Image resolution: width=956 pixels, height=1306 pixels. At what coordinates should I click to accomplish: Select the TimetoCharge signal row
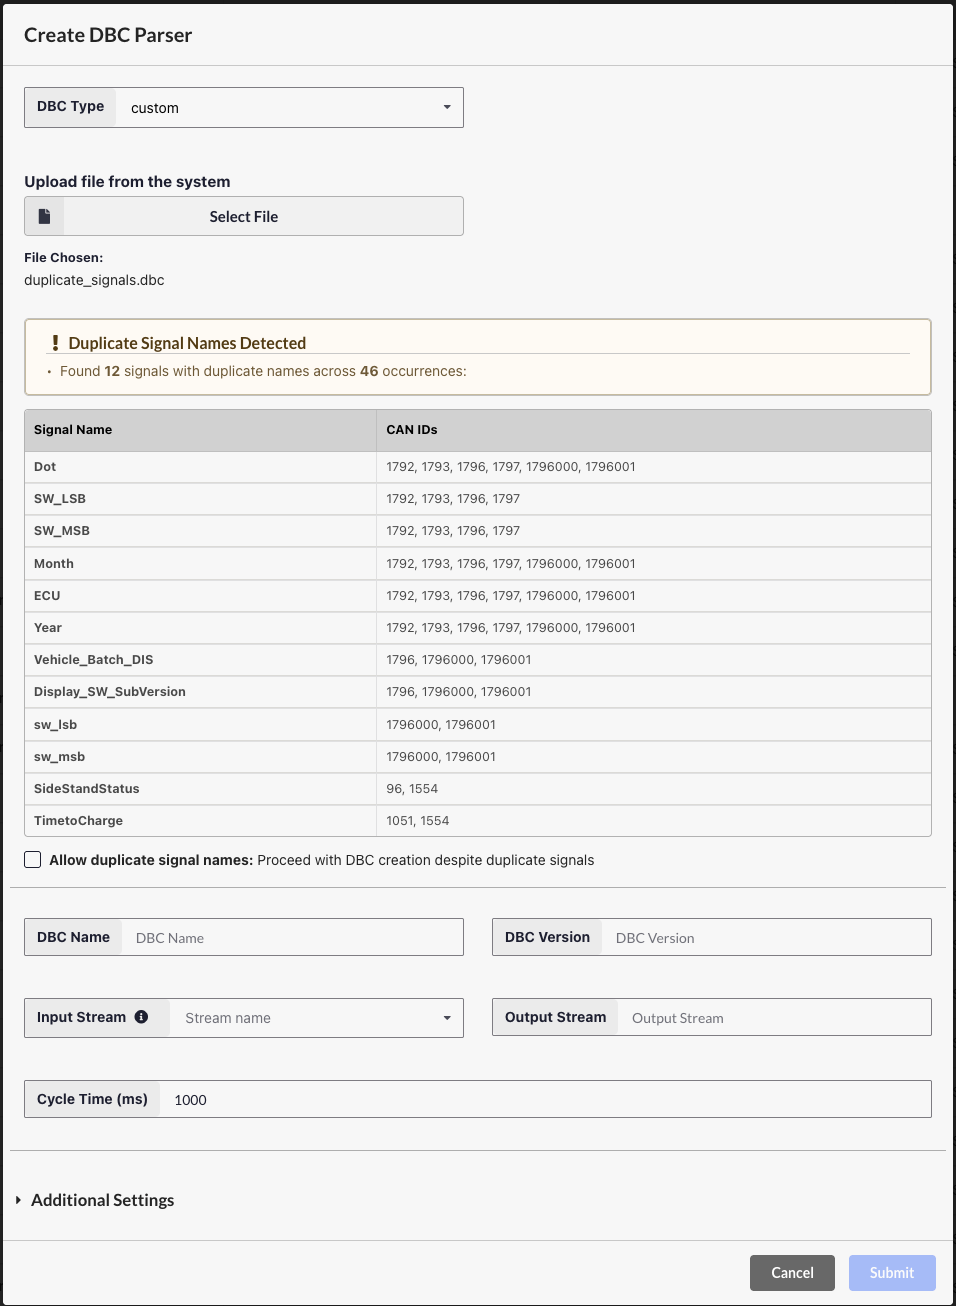pos(478,821)
